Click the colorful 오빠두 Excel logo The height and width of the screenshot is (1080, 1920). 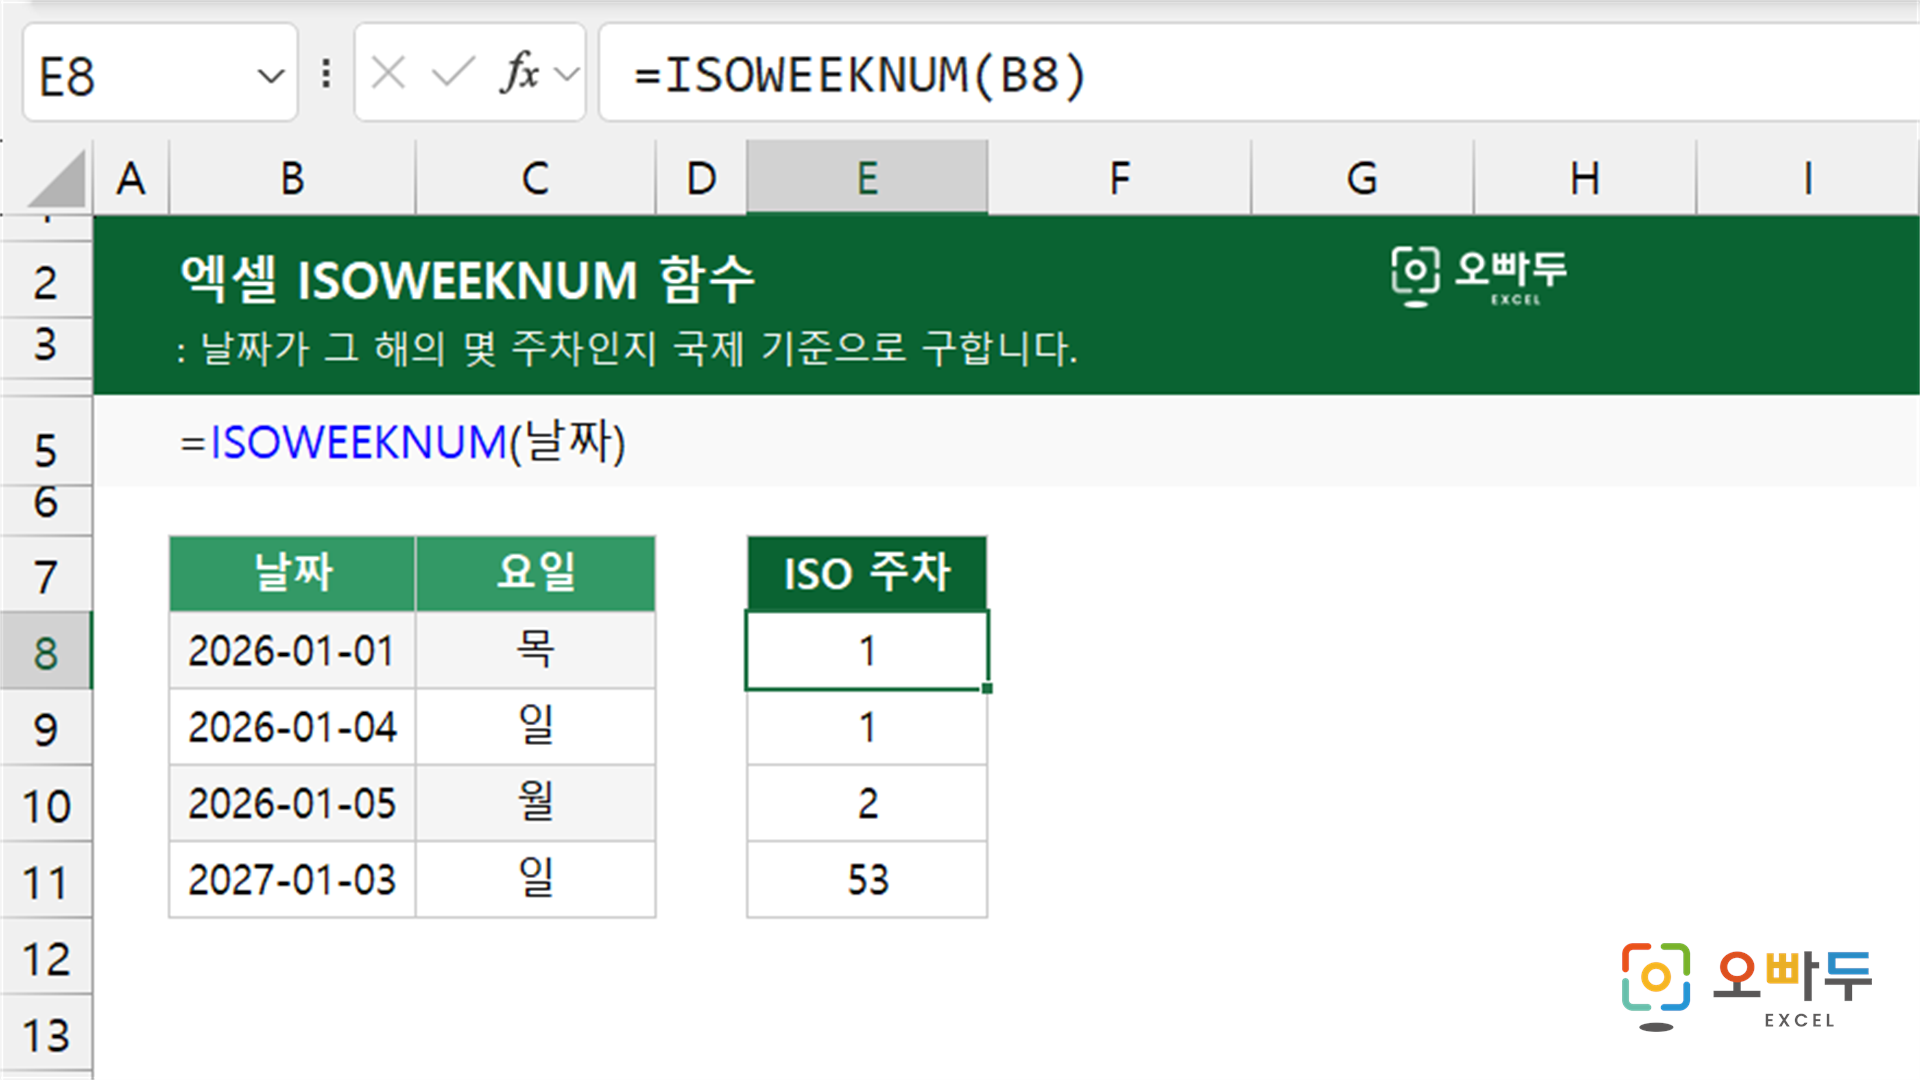[x=1746, y=986]
